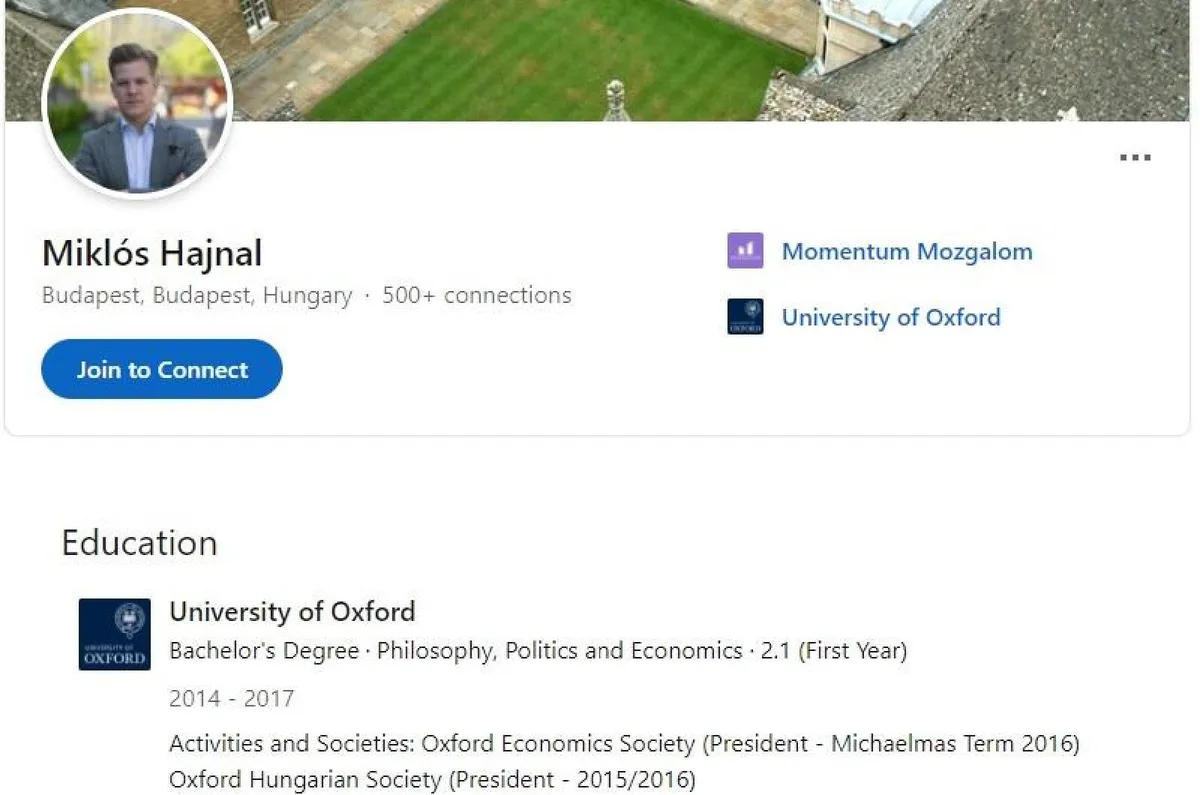Click the Budapest, Budapest, Hungary location text
Viewport: 1200px width, 795px height.
coord(197,296)
